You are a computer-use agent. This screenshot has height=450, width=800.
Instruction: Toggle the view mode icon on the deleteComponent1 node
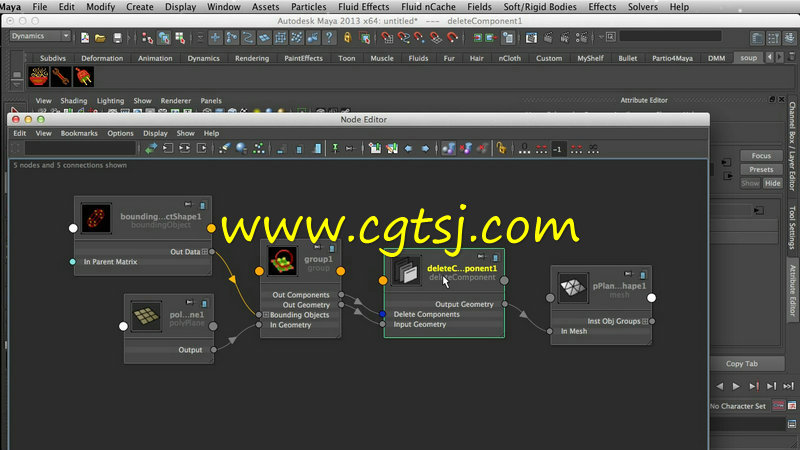tap(495, 258)
